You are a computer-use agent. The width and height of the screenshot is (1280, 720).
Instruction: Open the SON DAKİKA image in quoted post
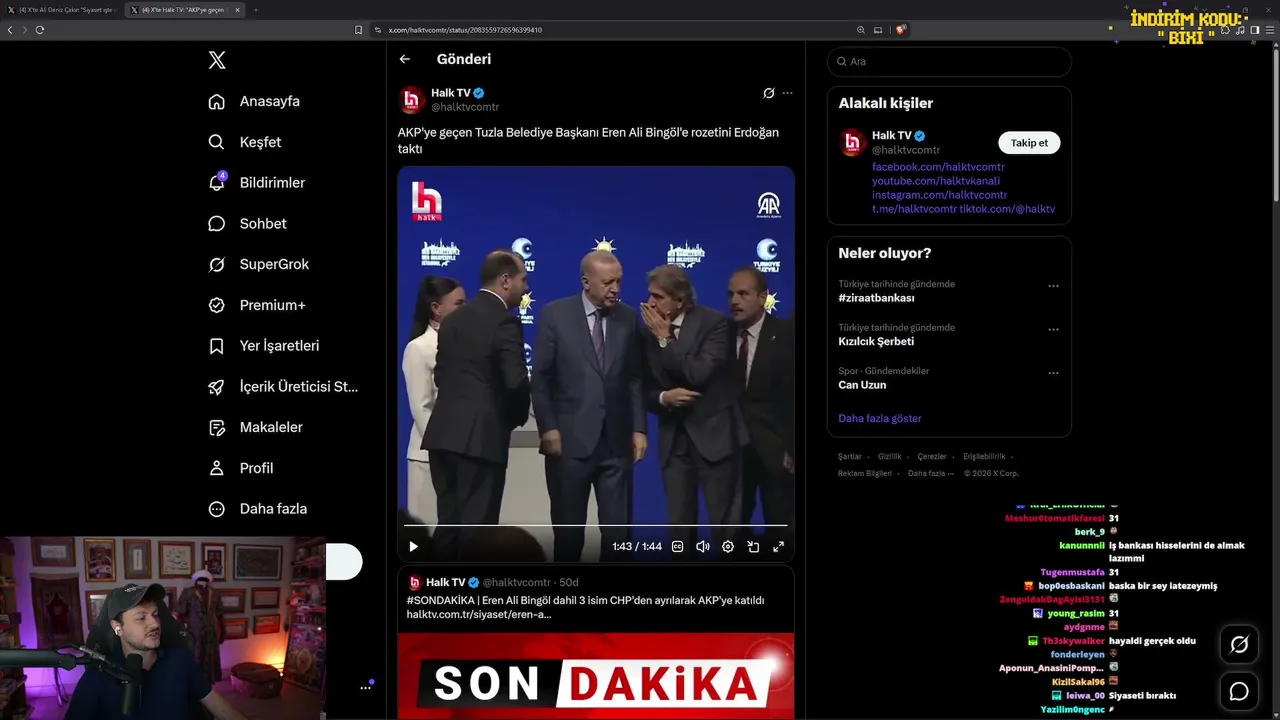(x=596, y=676)
